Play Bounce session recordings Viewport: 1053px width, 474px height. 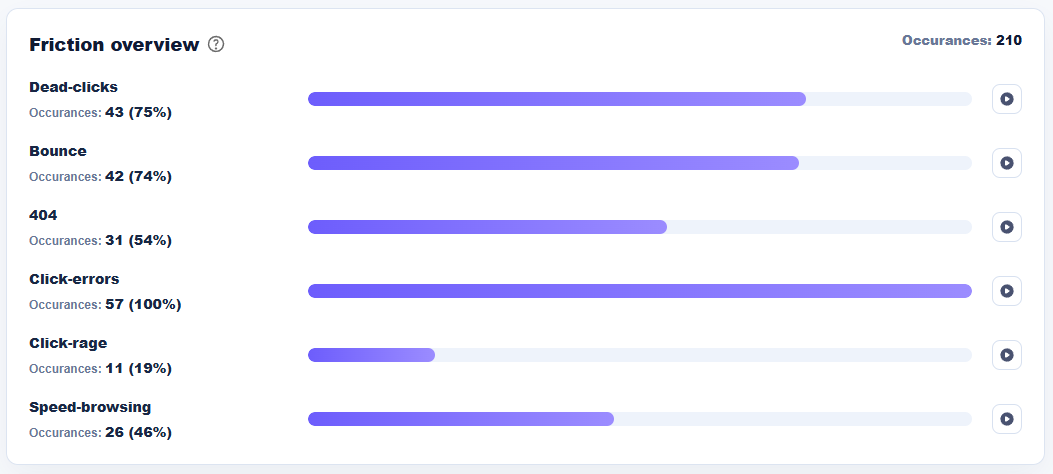click(1007, 163)
